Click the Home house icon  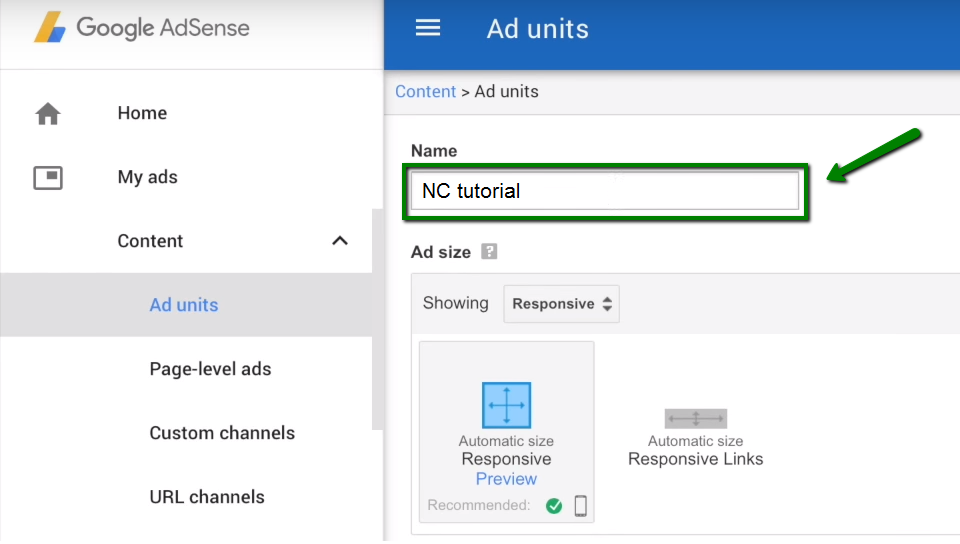(x=48, y=113)
